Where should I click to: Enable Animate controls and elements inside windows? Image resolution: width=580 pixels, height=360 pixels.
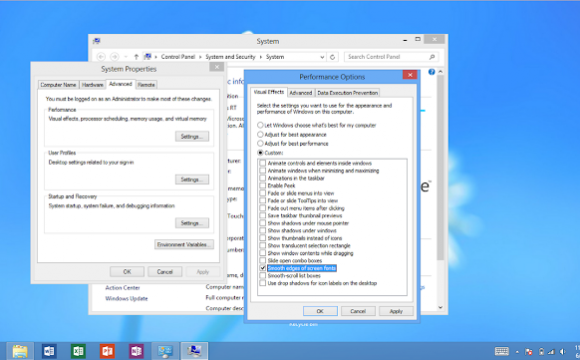(x=263, y=163)
